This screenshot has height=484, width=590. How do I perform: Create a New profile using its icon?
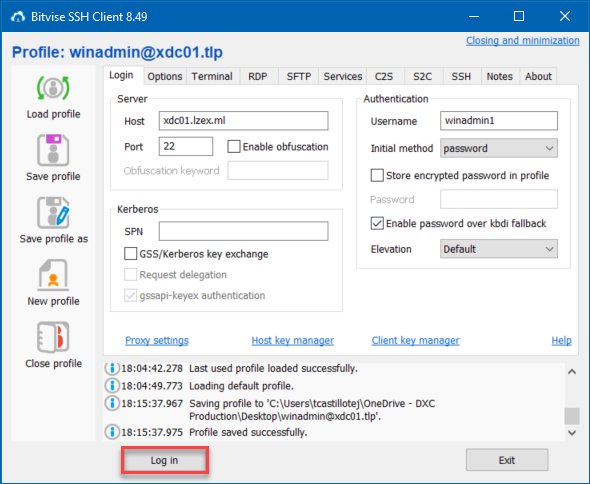(53, 275)
